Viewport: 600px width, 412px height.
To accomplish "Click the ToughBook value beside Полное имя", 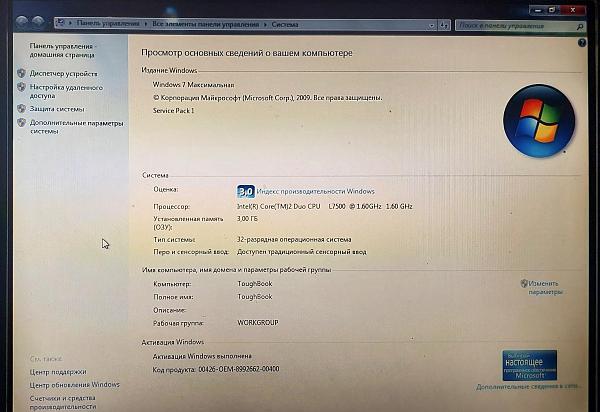I will [x=254, y=296].
